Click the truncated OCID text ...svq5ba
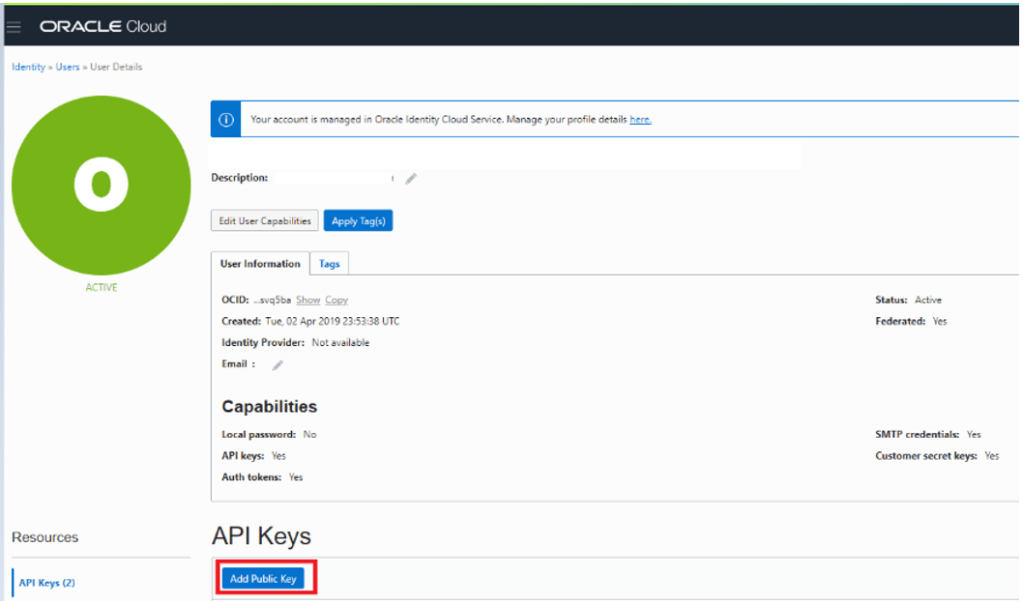The width and height of the screenshot is (1023, 605). 271,300
